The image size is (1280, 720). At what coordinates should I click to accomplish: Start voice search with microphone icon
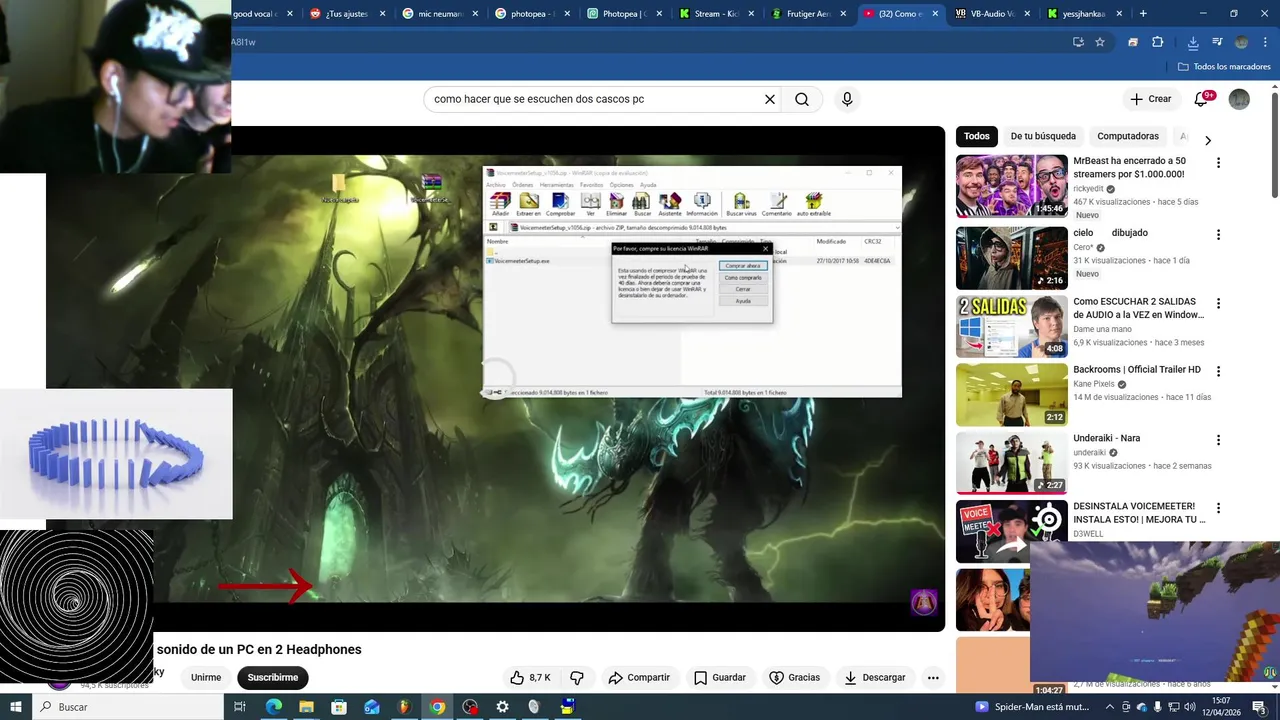(847, 99)
